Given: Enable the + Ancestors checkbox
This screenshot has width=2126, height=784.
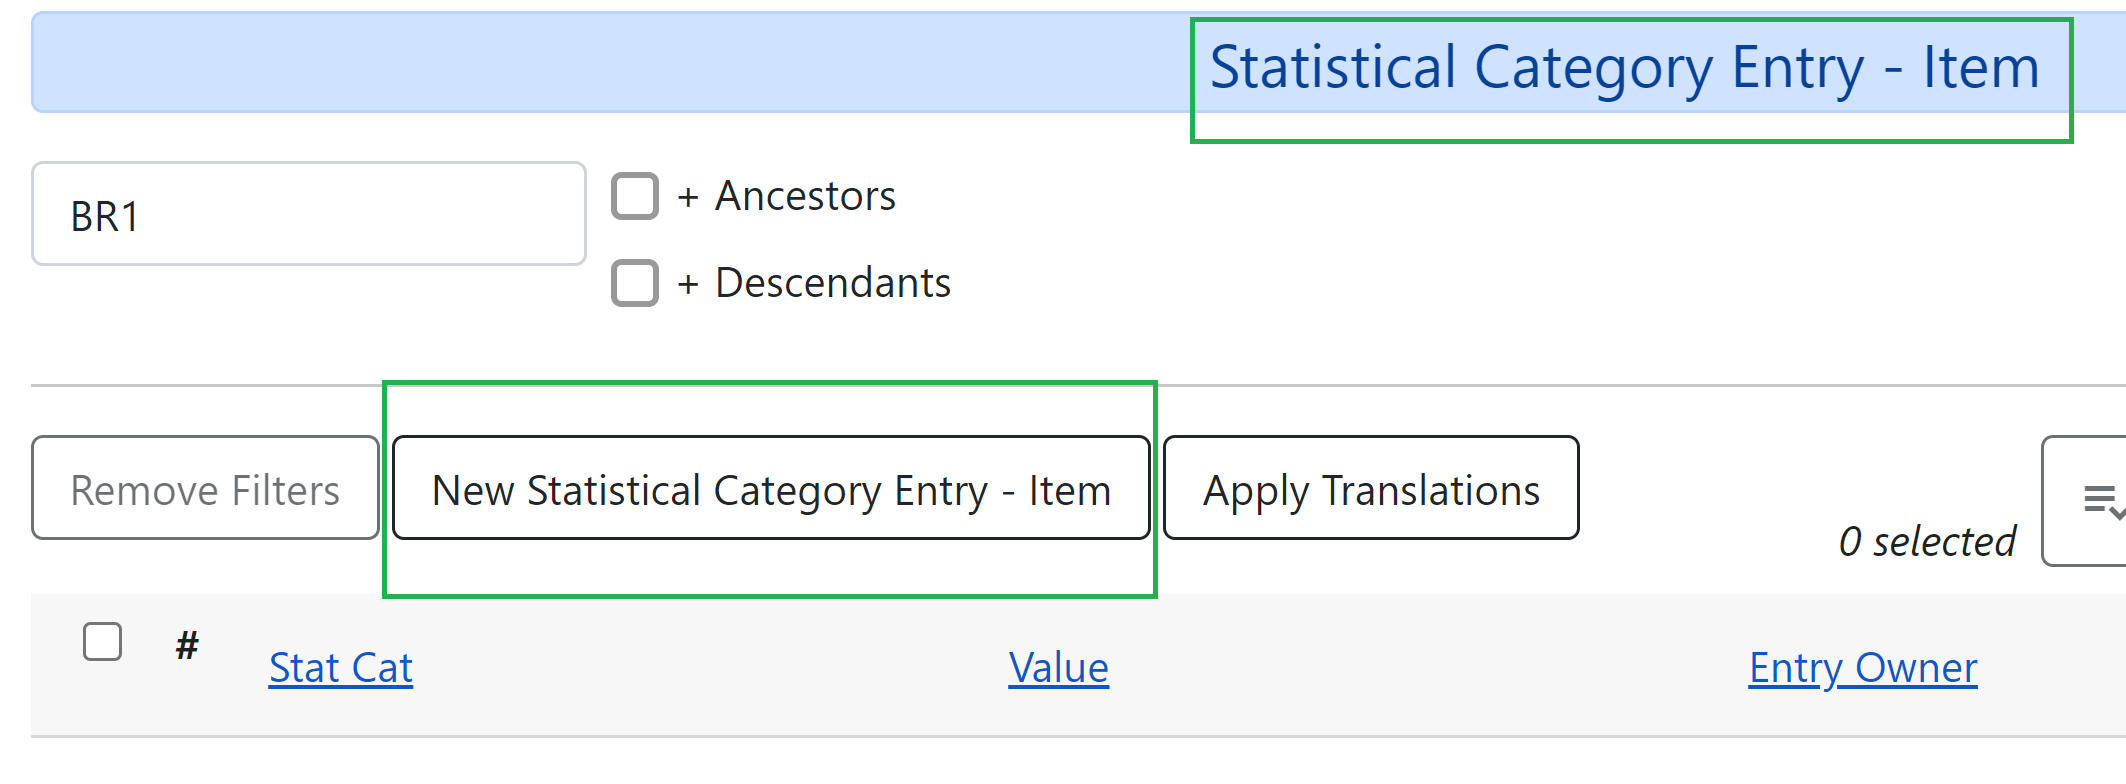Looking at the screenshot, I should point(635,196).
